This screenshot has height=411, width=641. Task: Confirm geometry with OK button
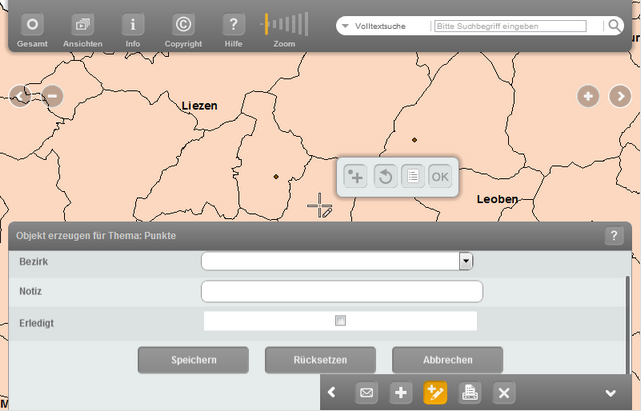[440, 176]
